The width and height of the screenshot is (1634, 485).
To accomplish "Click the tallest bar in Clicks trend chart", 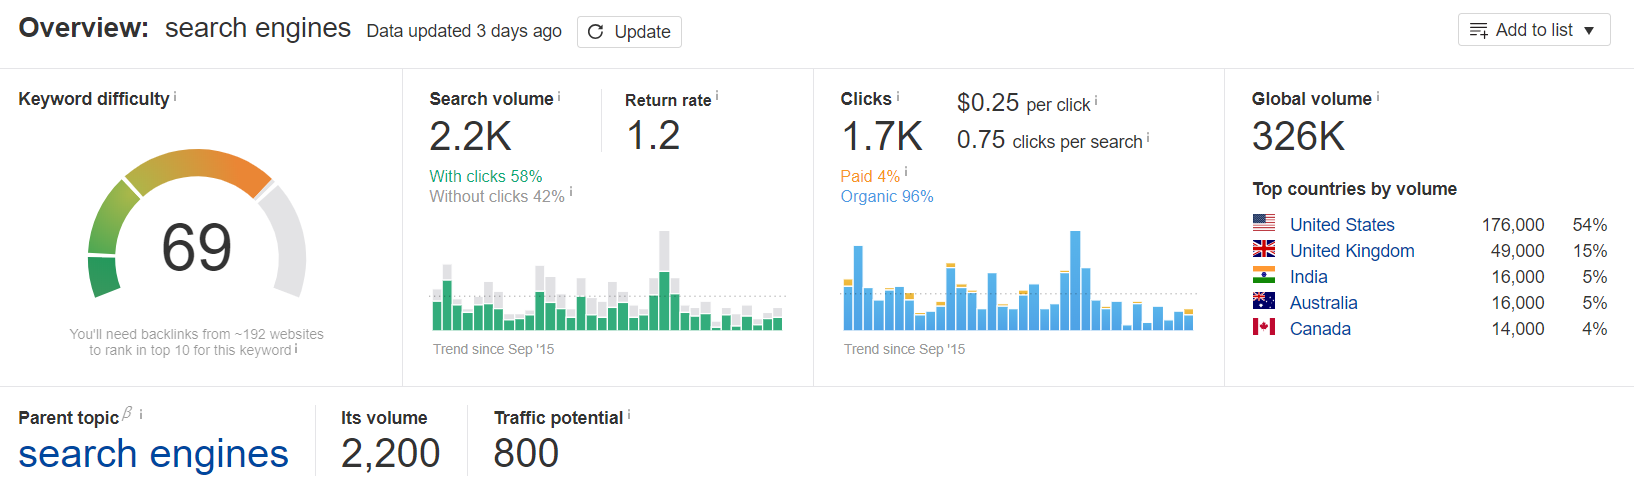I will 1075,281.
